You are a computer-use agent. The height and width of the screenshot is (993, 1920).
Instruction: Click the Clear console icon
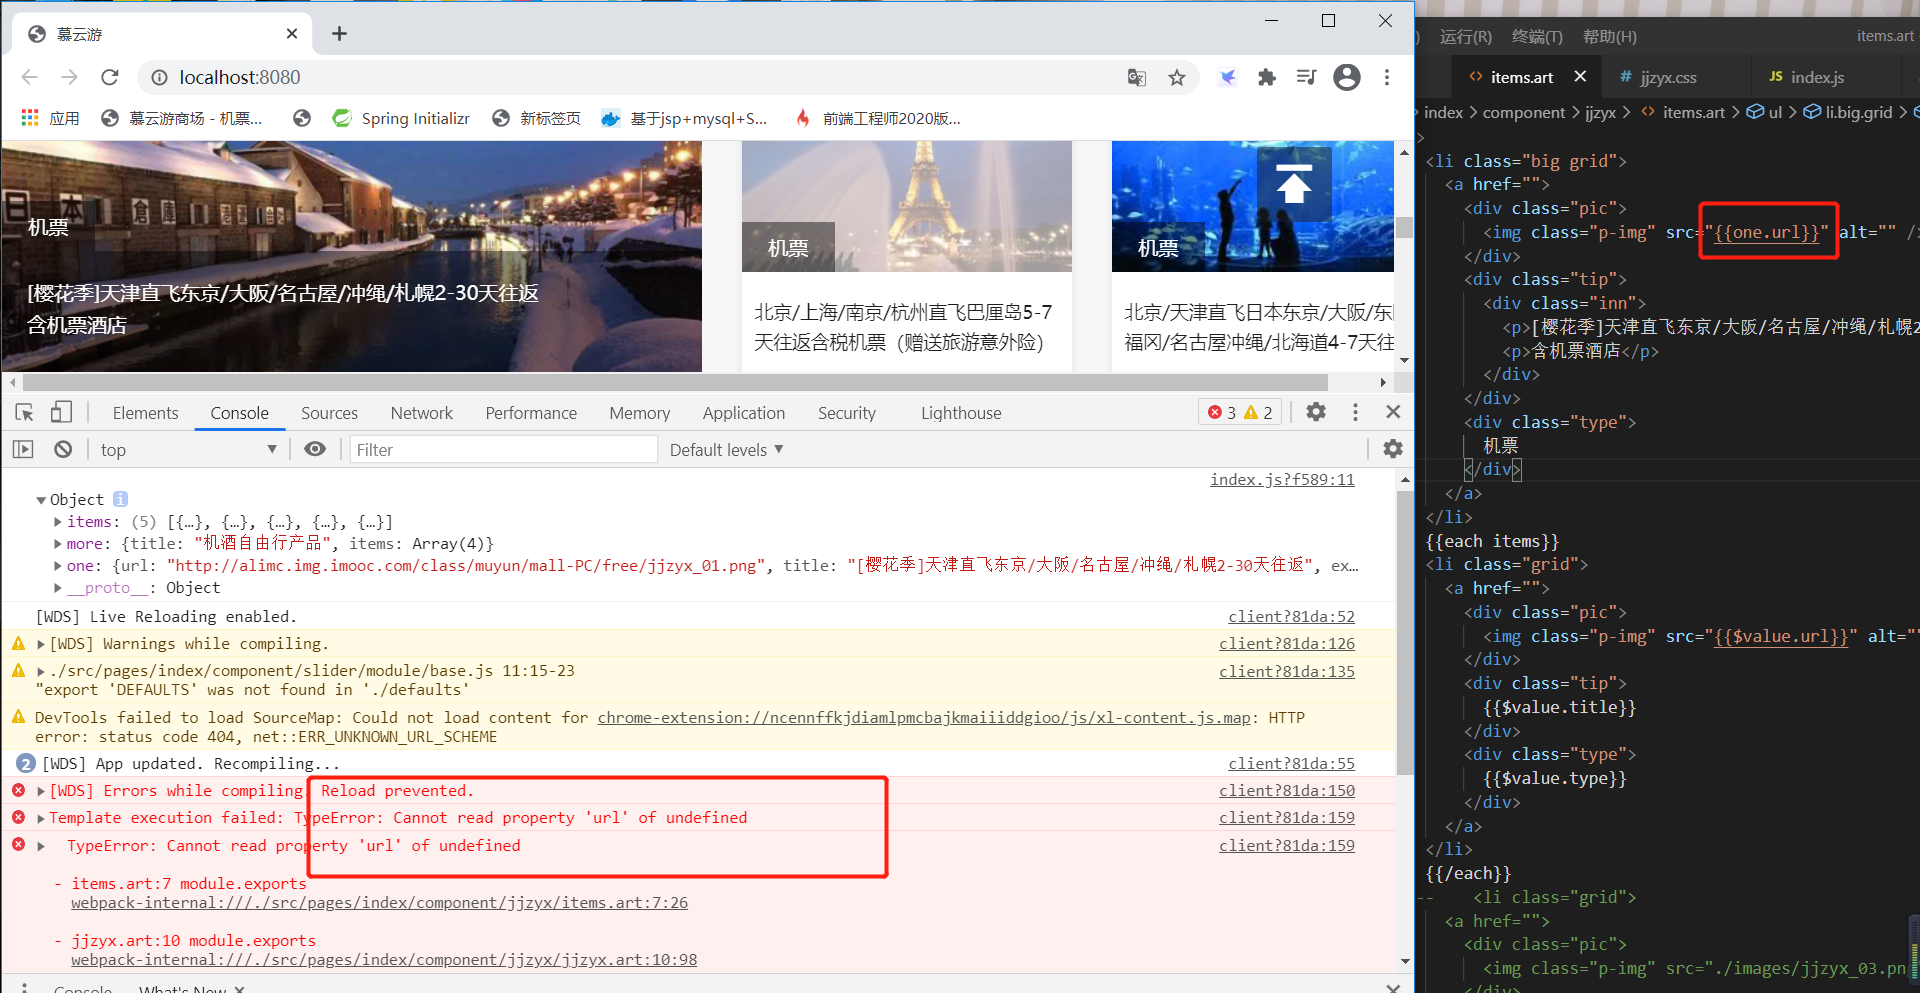(62, 448)
